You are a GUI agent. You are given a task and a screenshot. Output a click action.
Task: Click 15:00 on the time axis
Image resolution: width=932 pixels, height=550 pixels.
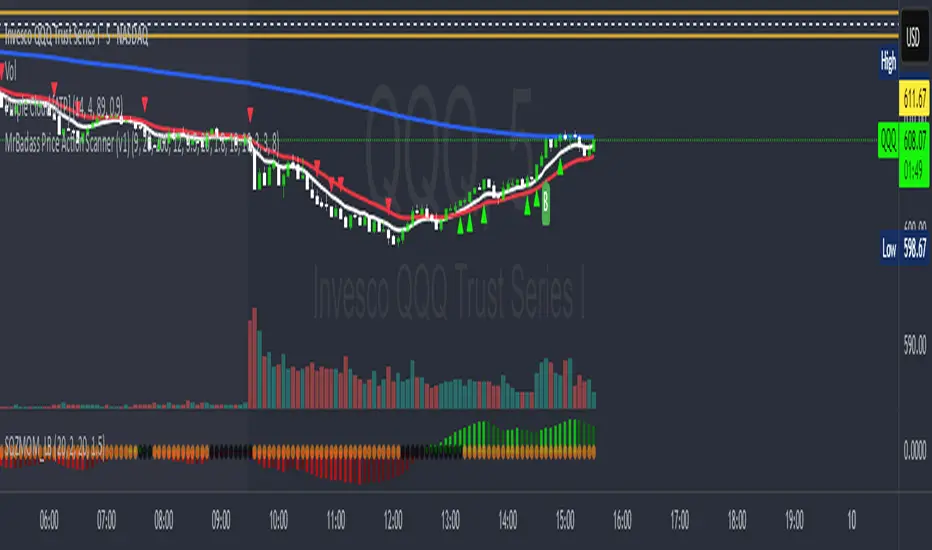click(x=565, y=520)
